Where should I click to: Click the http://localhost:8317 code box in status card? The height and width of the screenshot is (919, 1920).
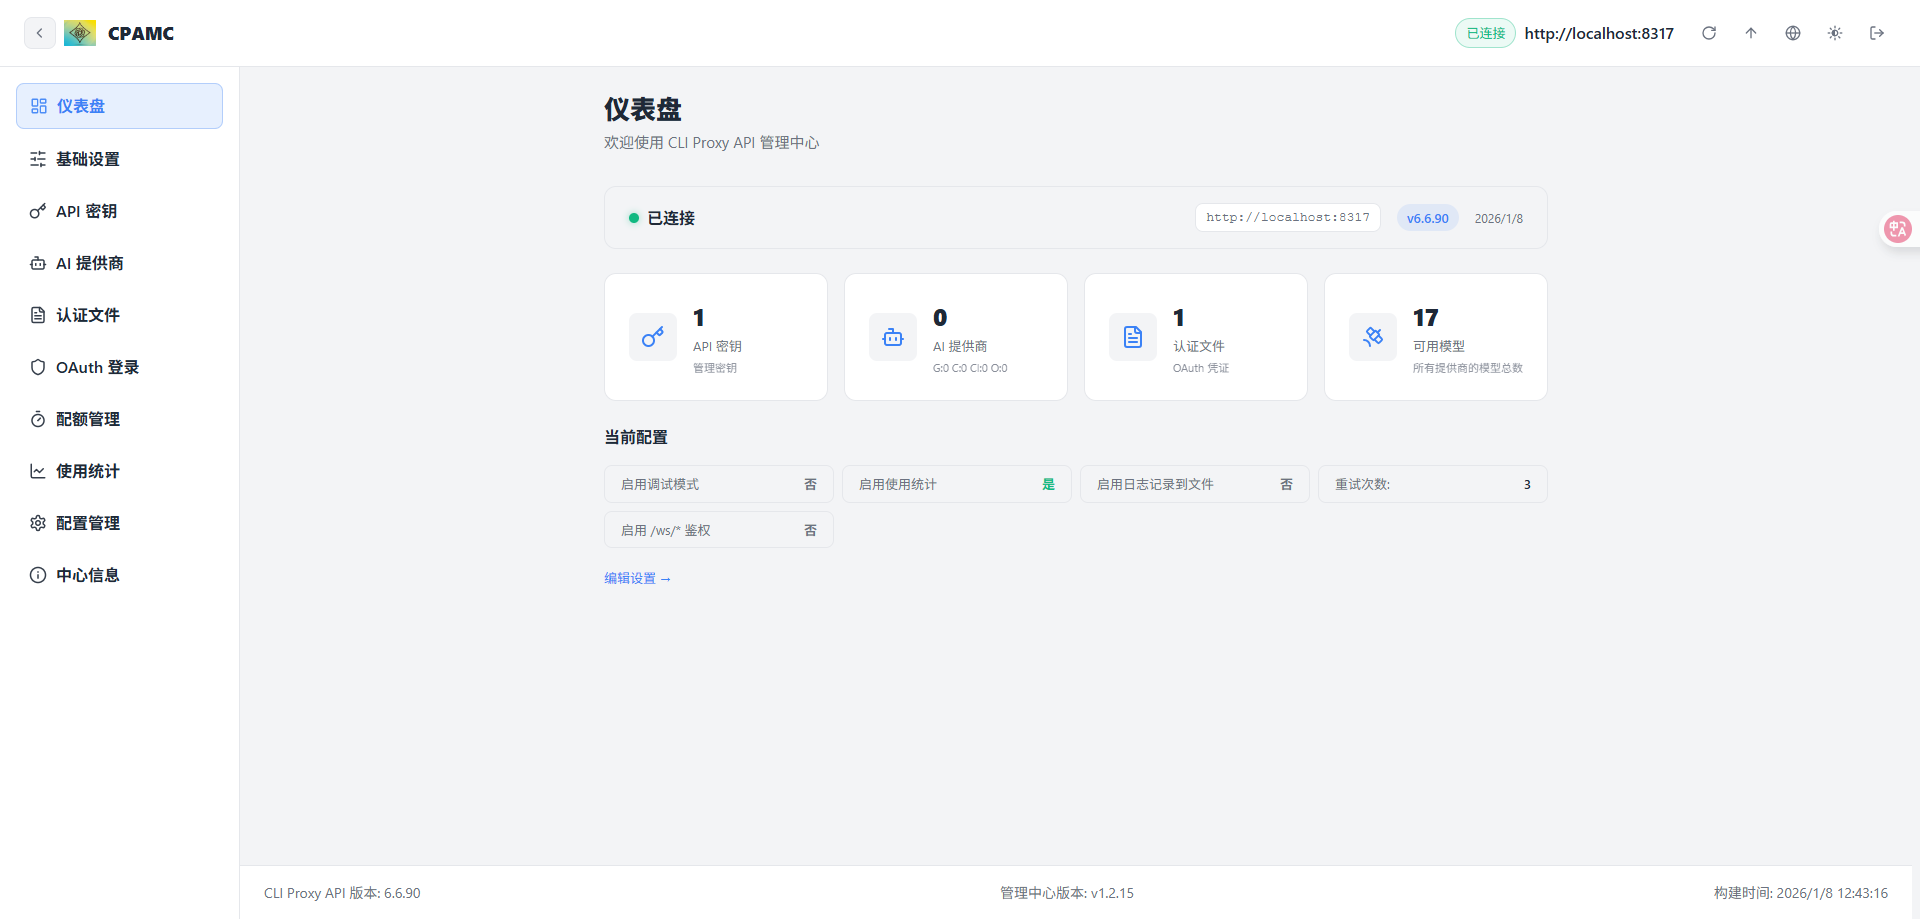pyautogui.click(x=1288, y=217)
